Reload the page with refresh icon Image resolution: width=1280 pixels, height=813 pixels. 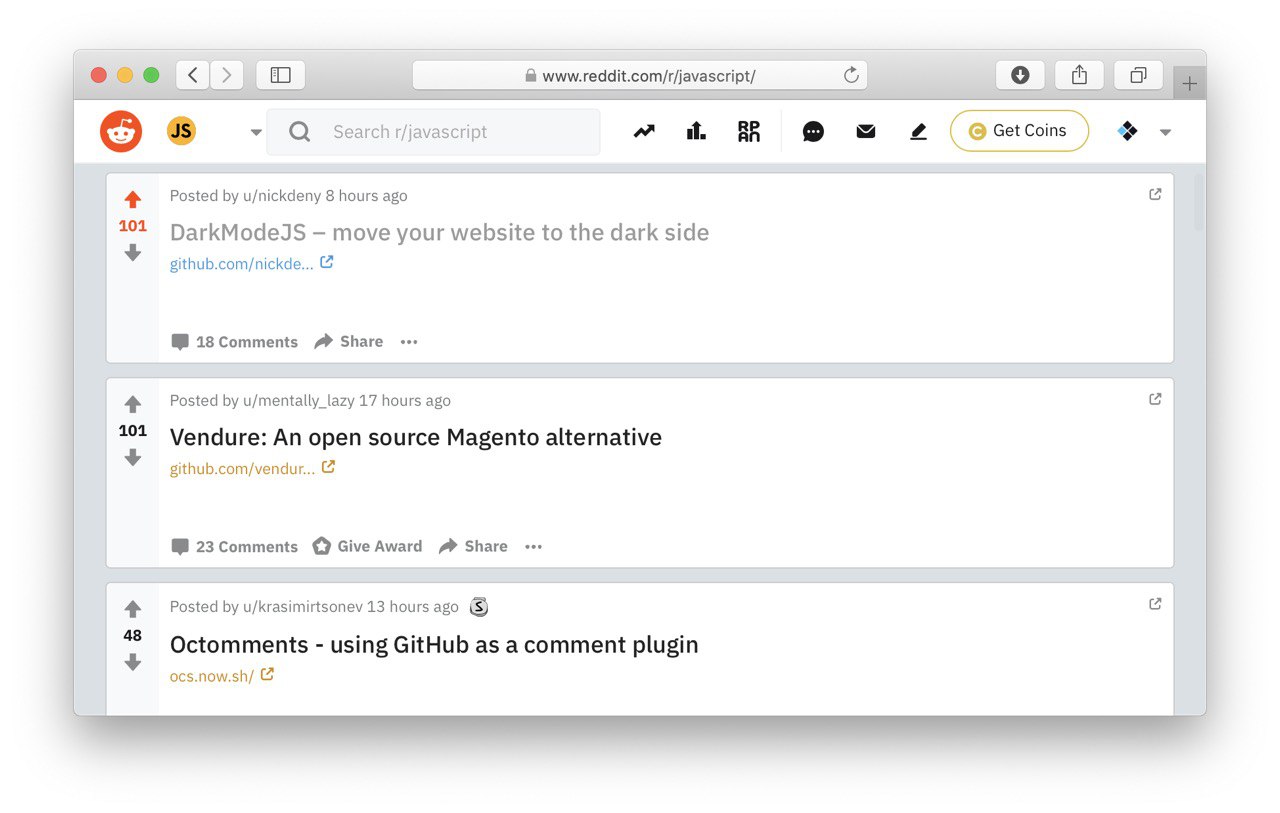pyautogui.click(x=851, y=75)
